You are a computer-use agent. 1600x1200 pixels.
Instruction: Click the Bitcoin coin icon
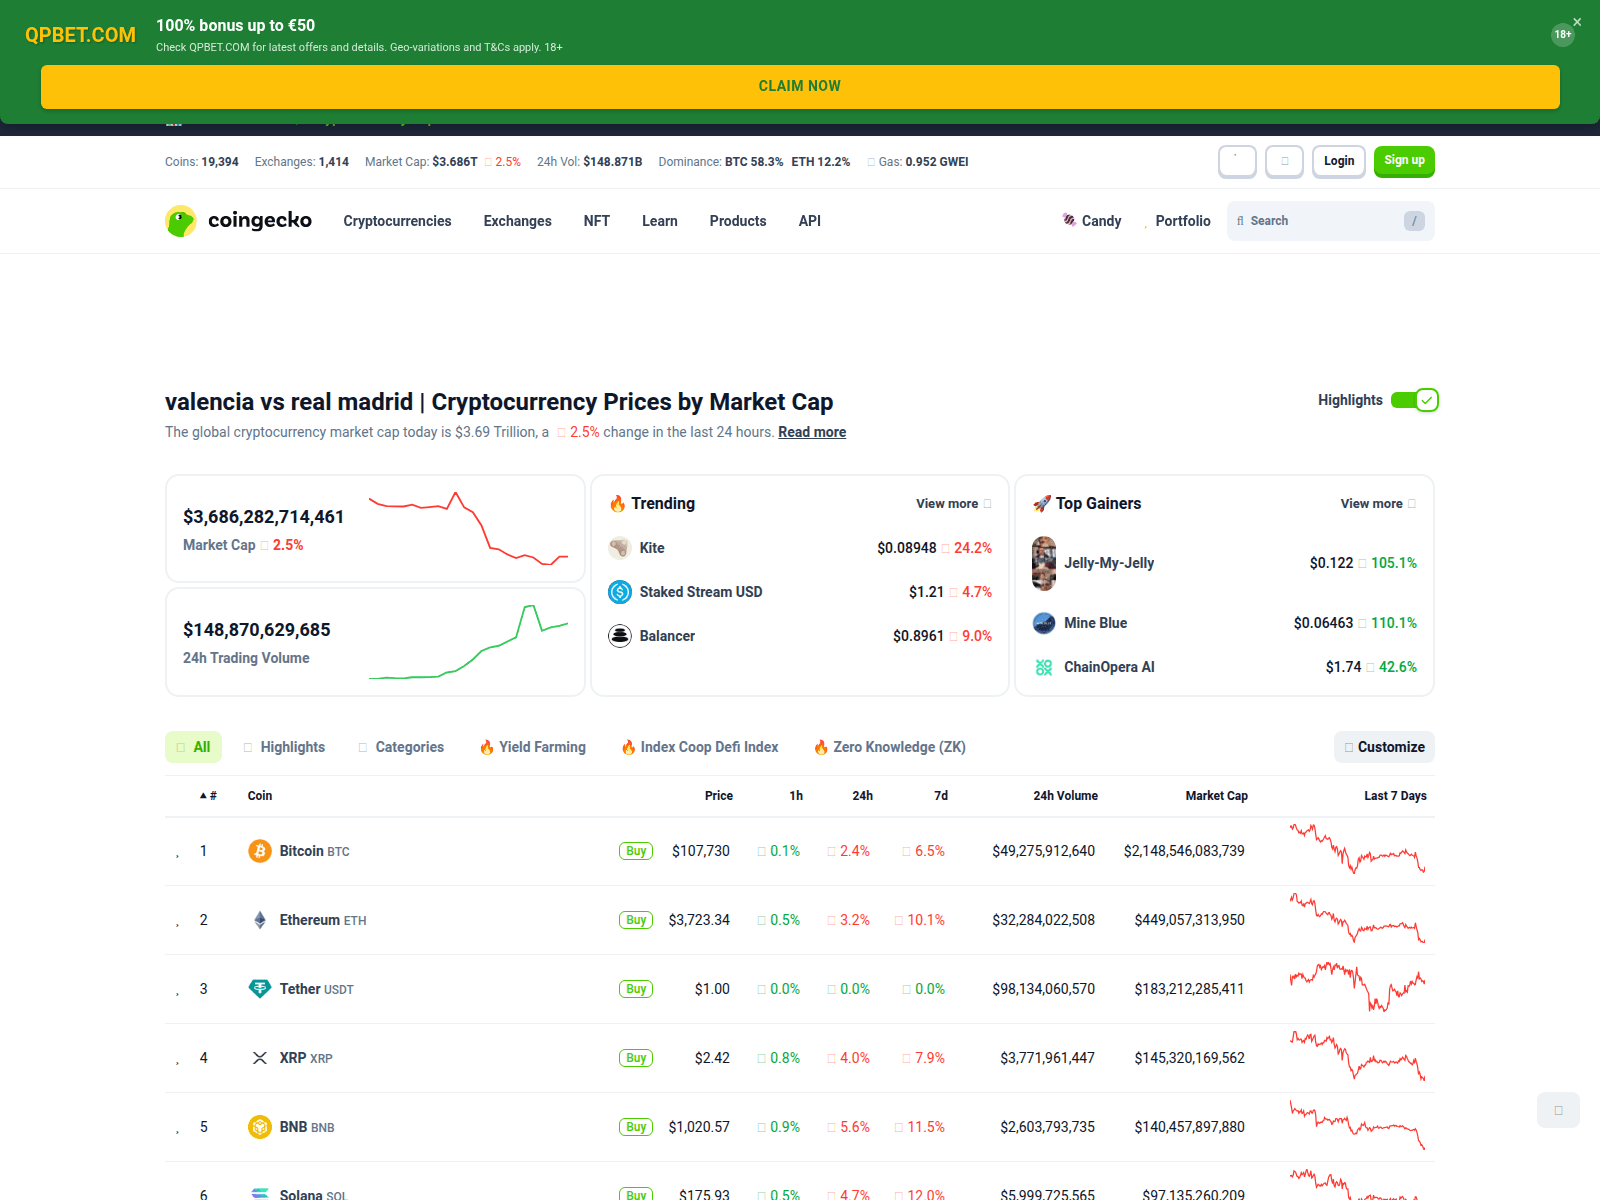pyautogui.click(x=260, y=851)
